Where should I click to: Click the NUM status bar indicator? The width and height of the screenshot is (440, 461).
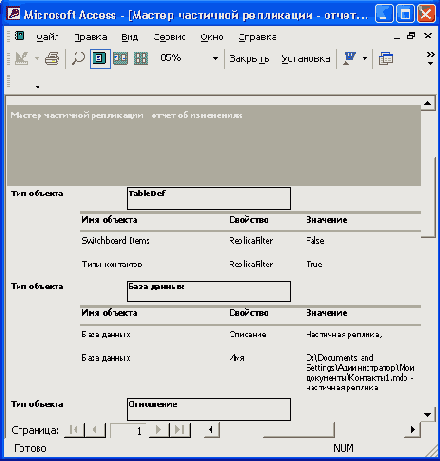click(x=343, y=448)
